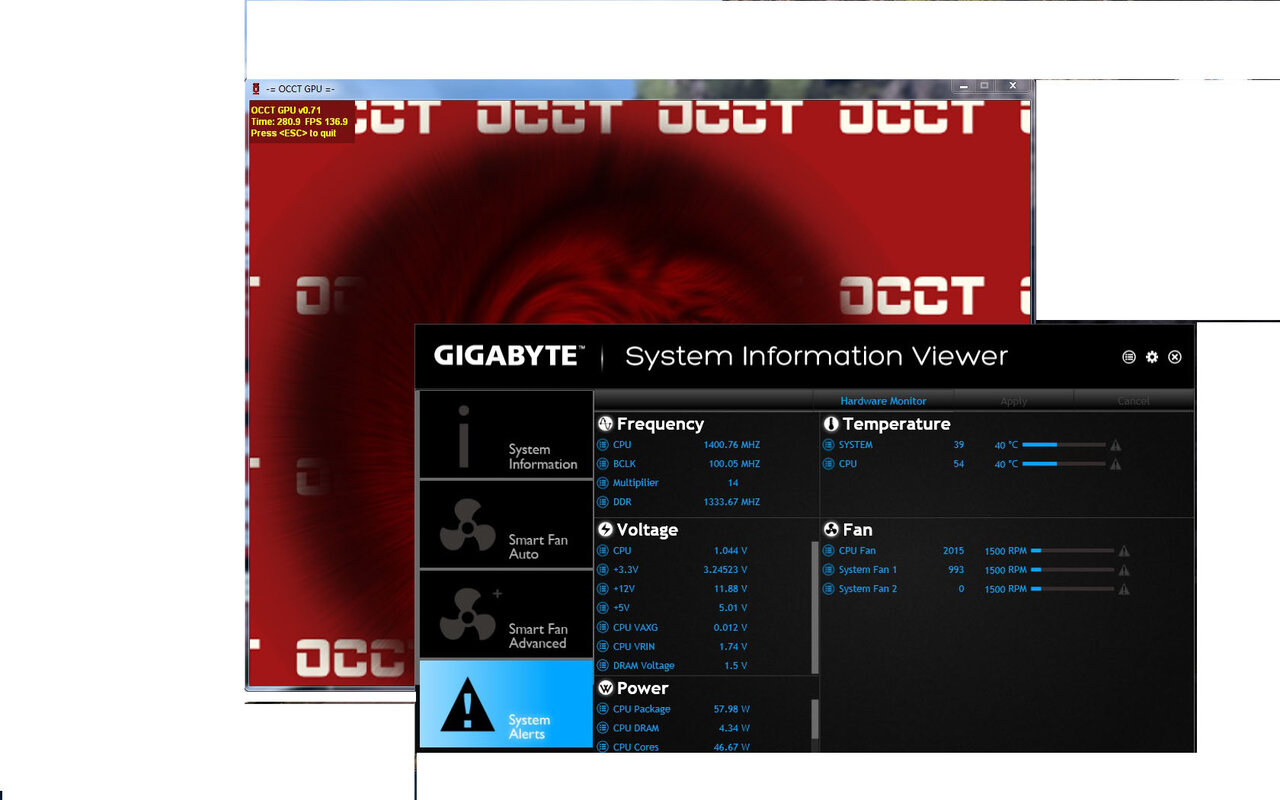Click the list icon beside BCLK
The width and height of the screenshot is (1280, 800).
click(603, 464)
